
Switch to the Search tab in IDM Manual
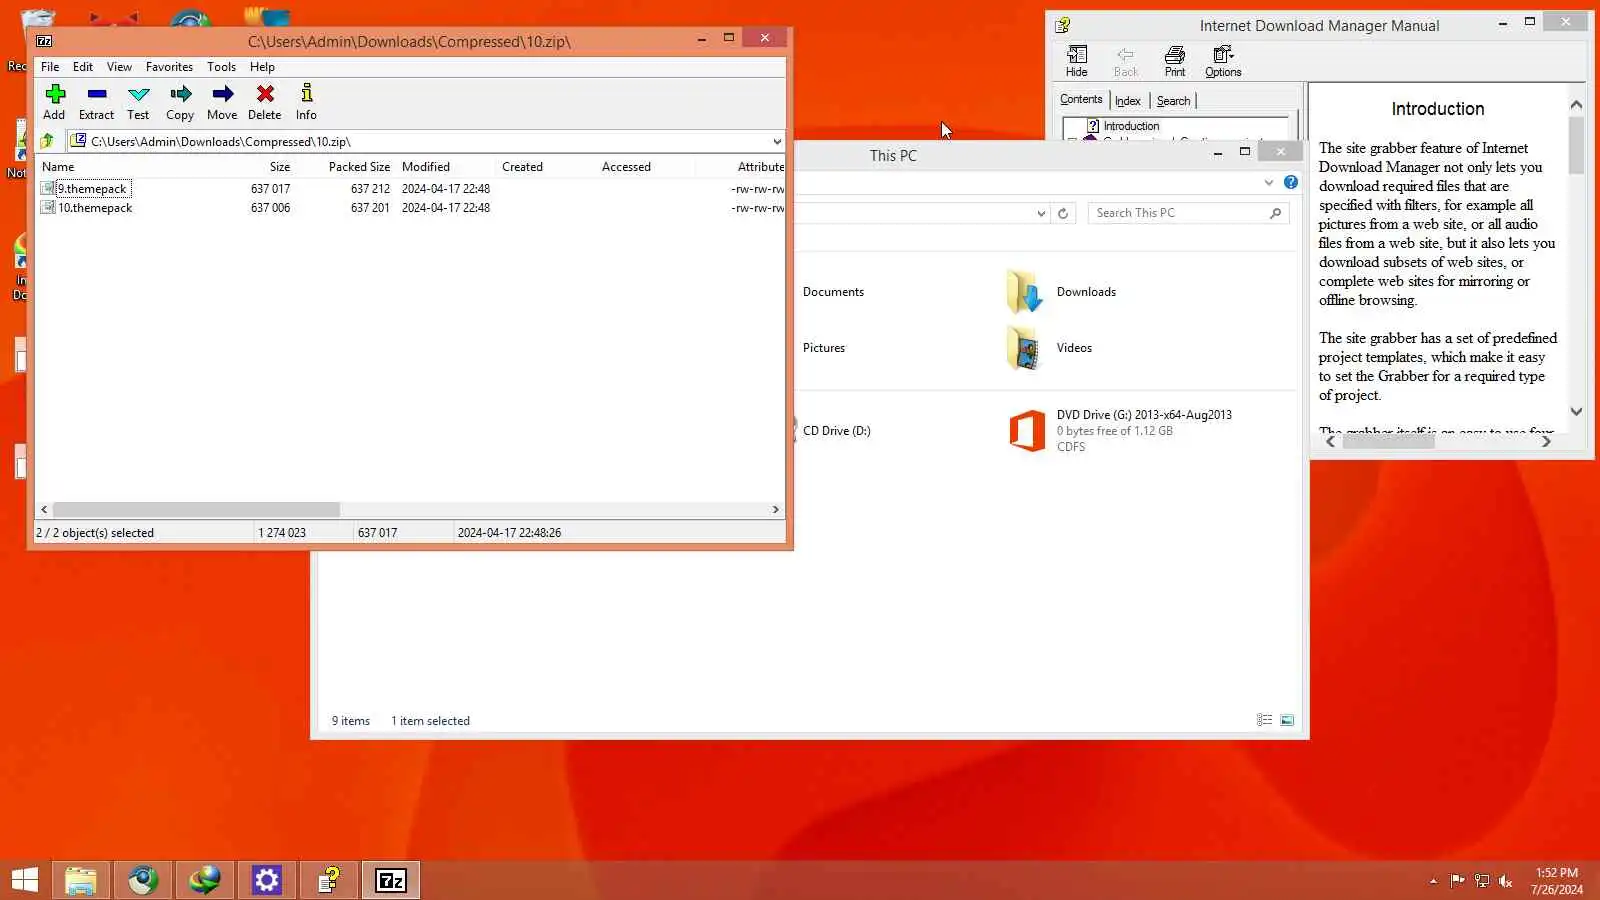pos(1173,101)
